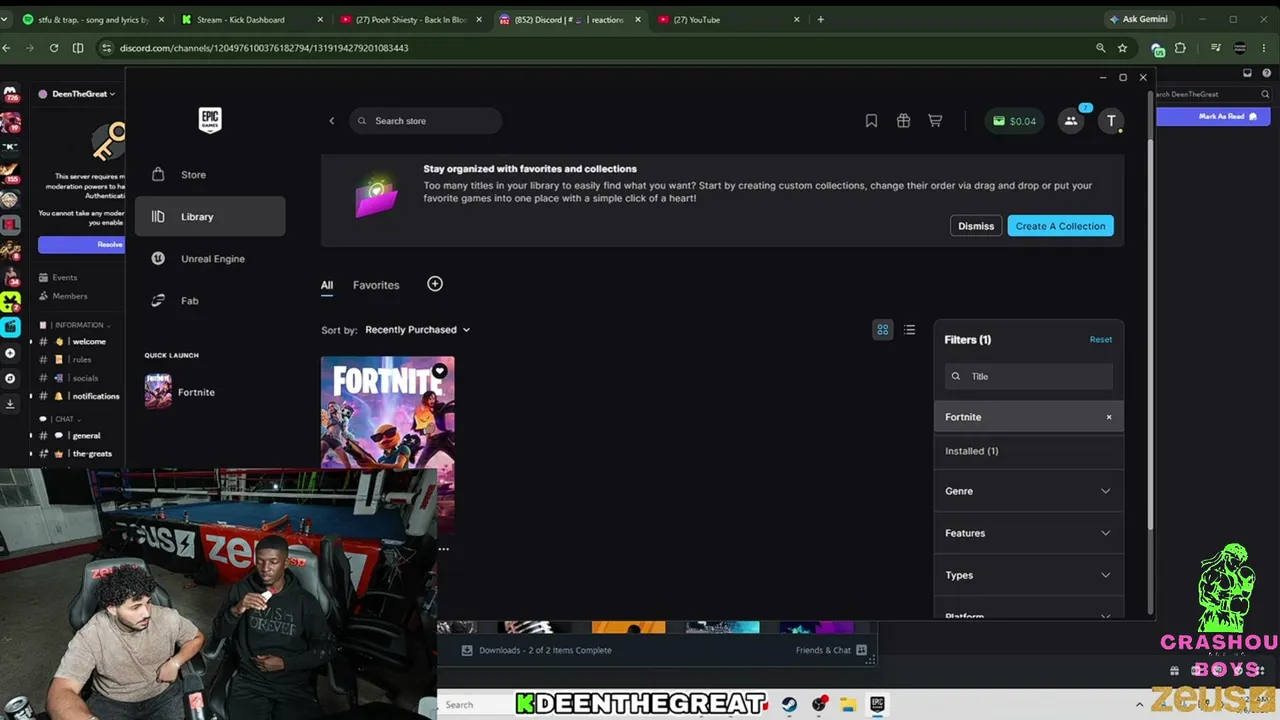
Task: Click the Ask Gemini button
Action: pyautogui.click(x=1138, y=19)
